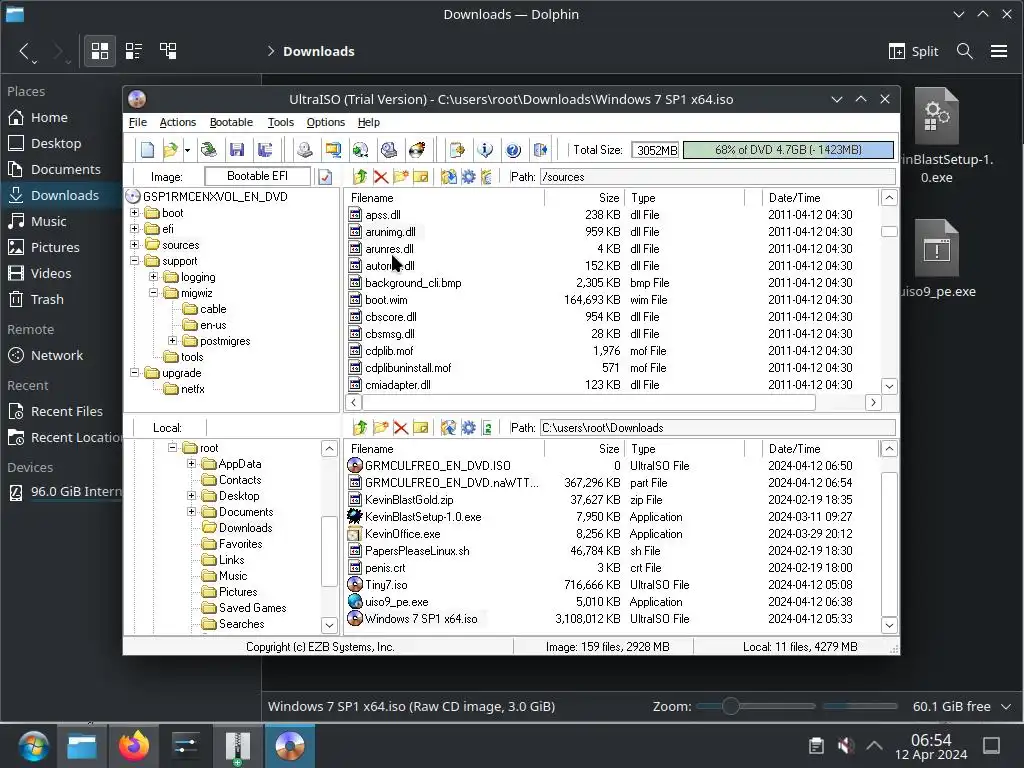Expand the logging folder node

point(153,277)
